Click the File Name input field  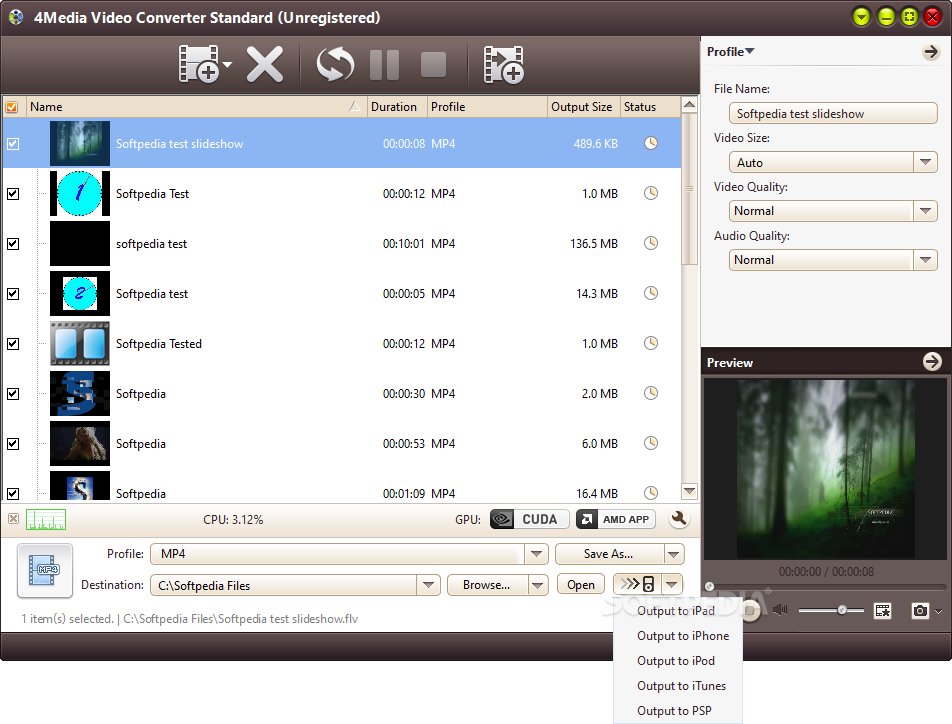tap(833, 114)
